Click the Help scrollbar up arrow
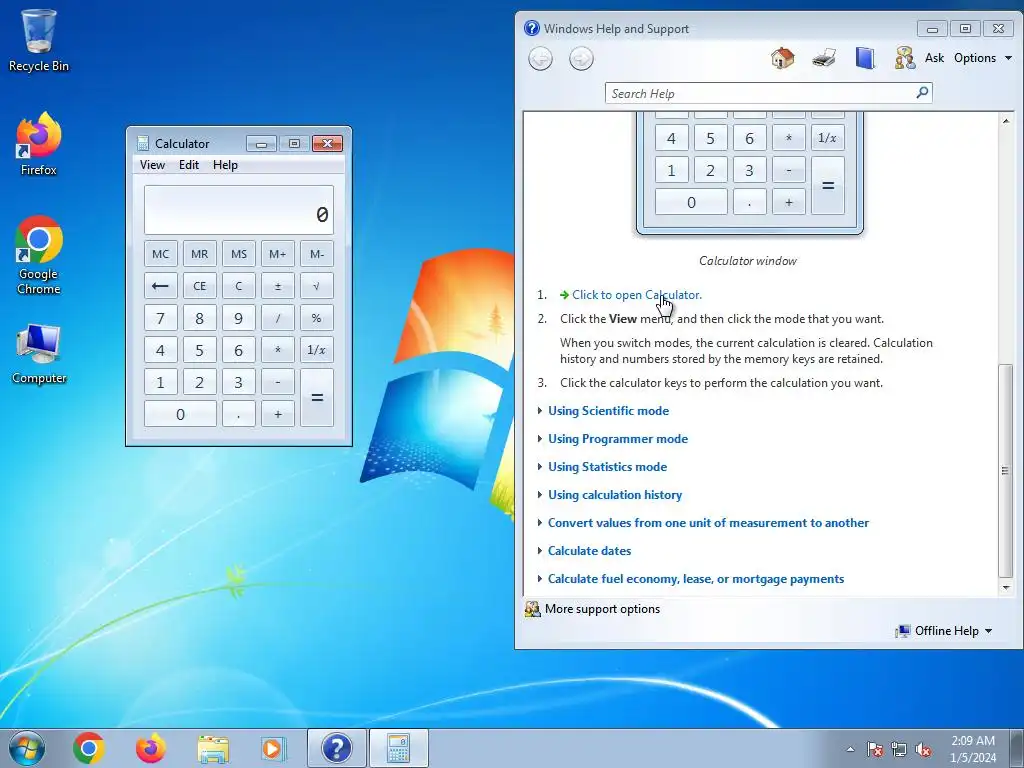1024x768 pixels. [x=1006, y=120]
